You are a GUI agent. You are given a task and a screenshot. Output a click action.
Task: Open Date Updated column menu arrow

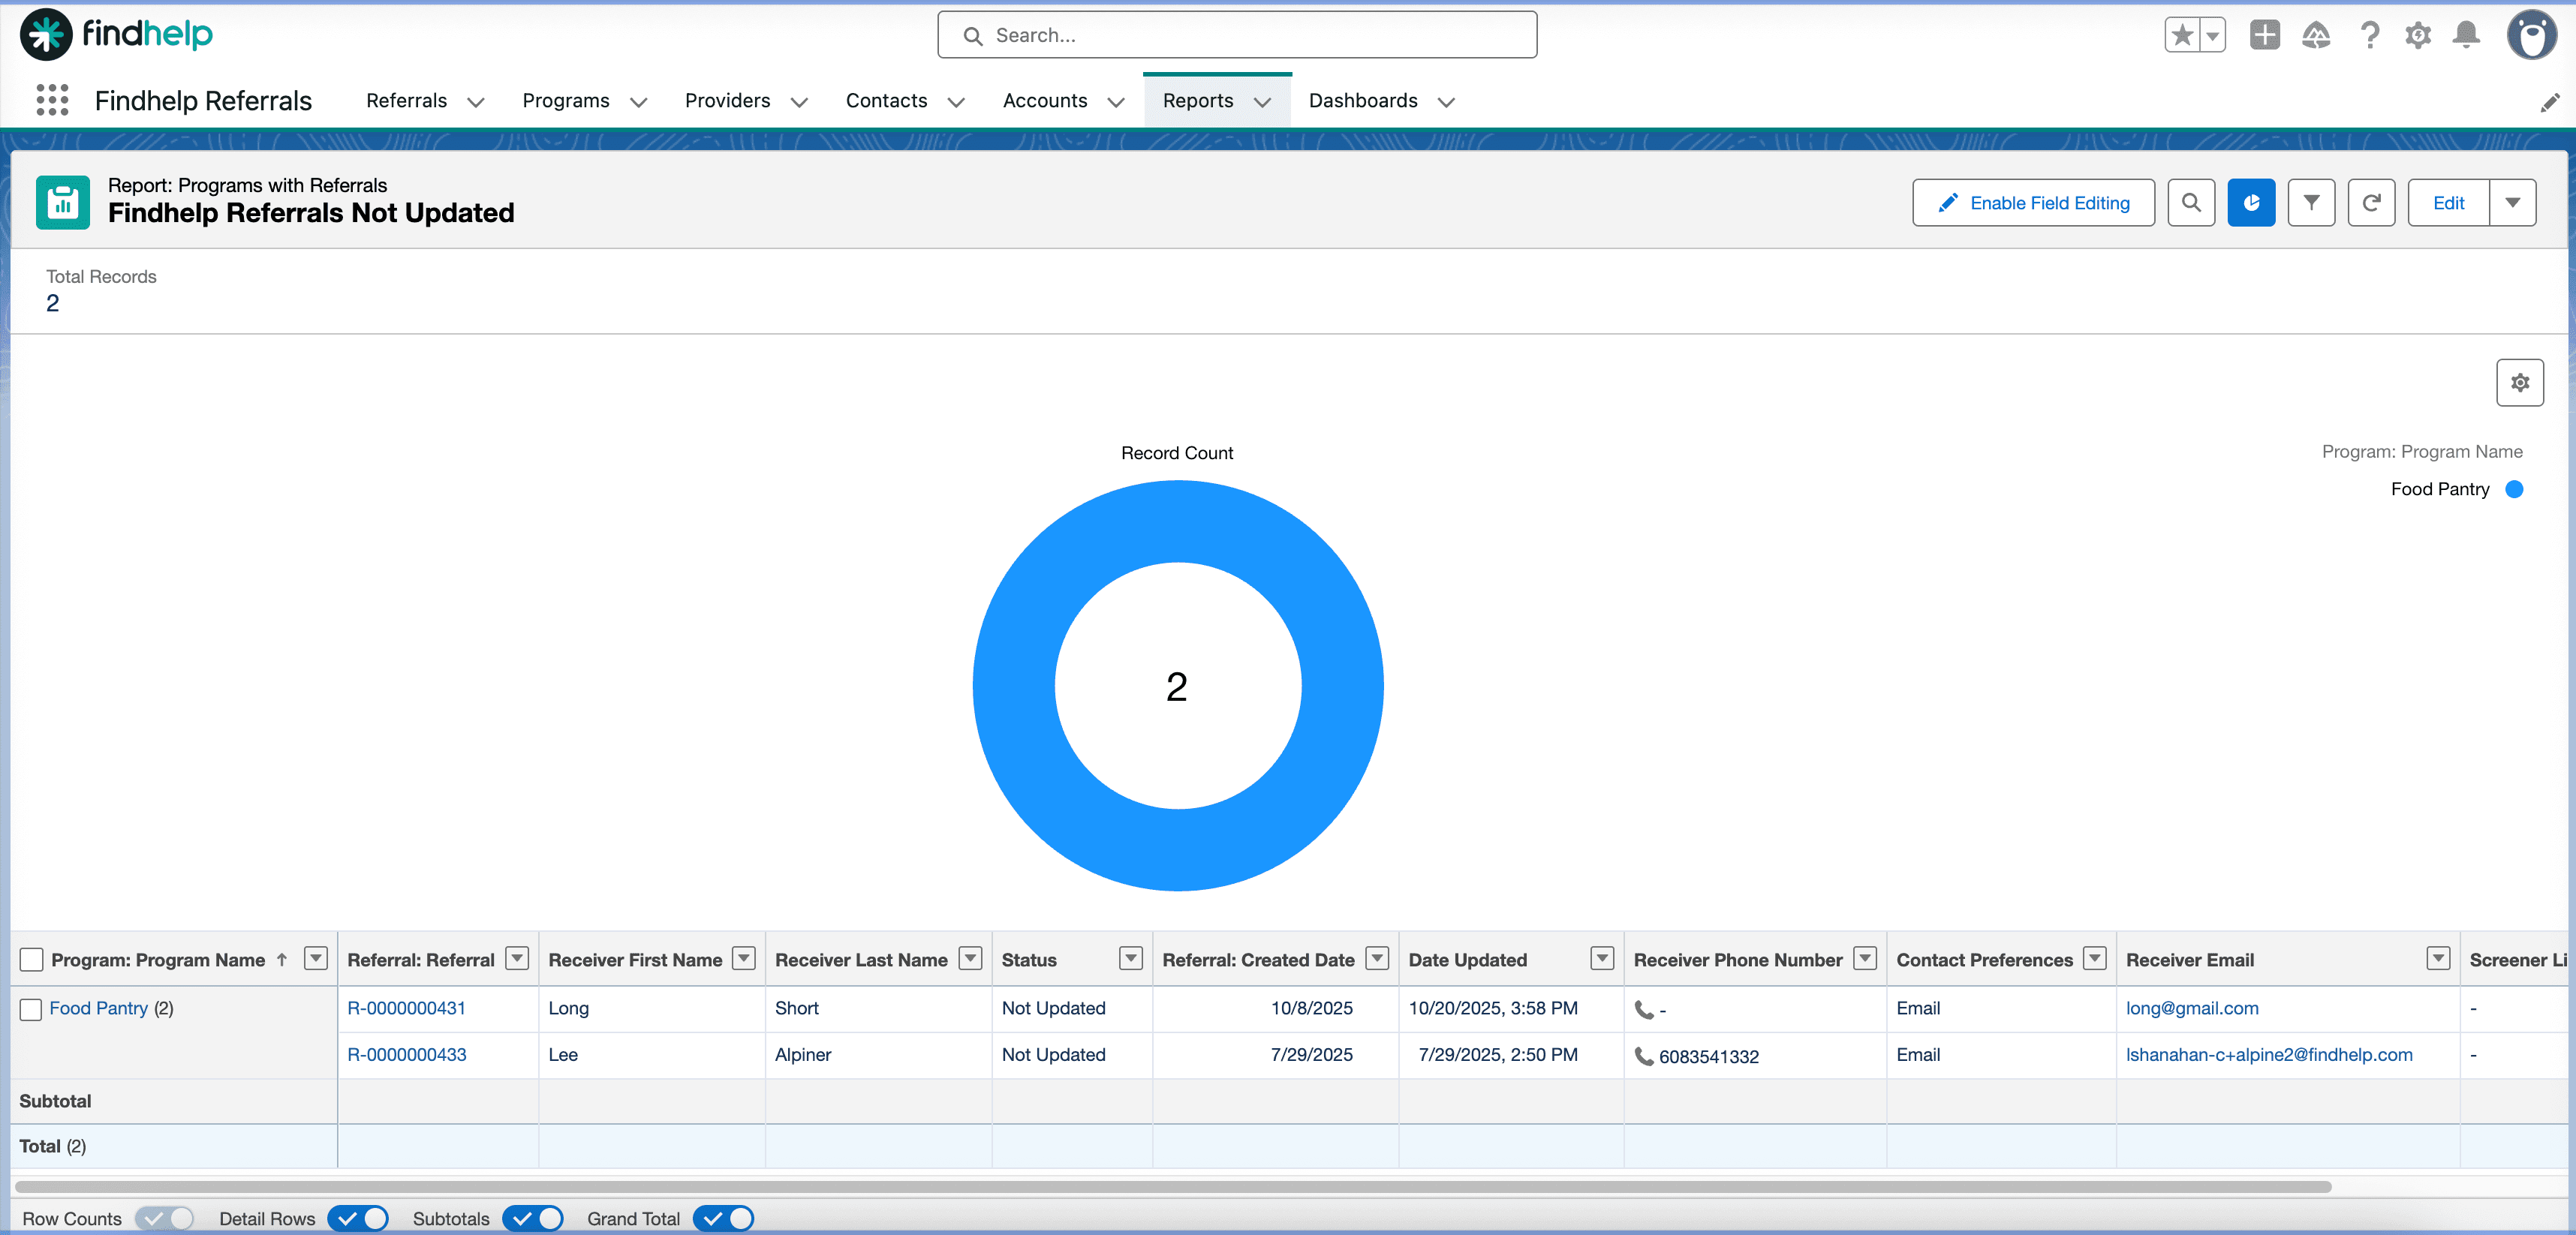(x=1602, y=958)
